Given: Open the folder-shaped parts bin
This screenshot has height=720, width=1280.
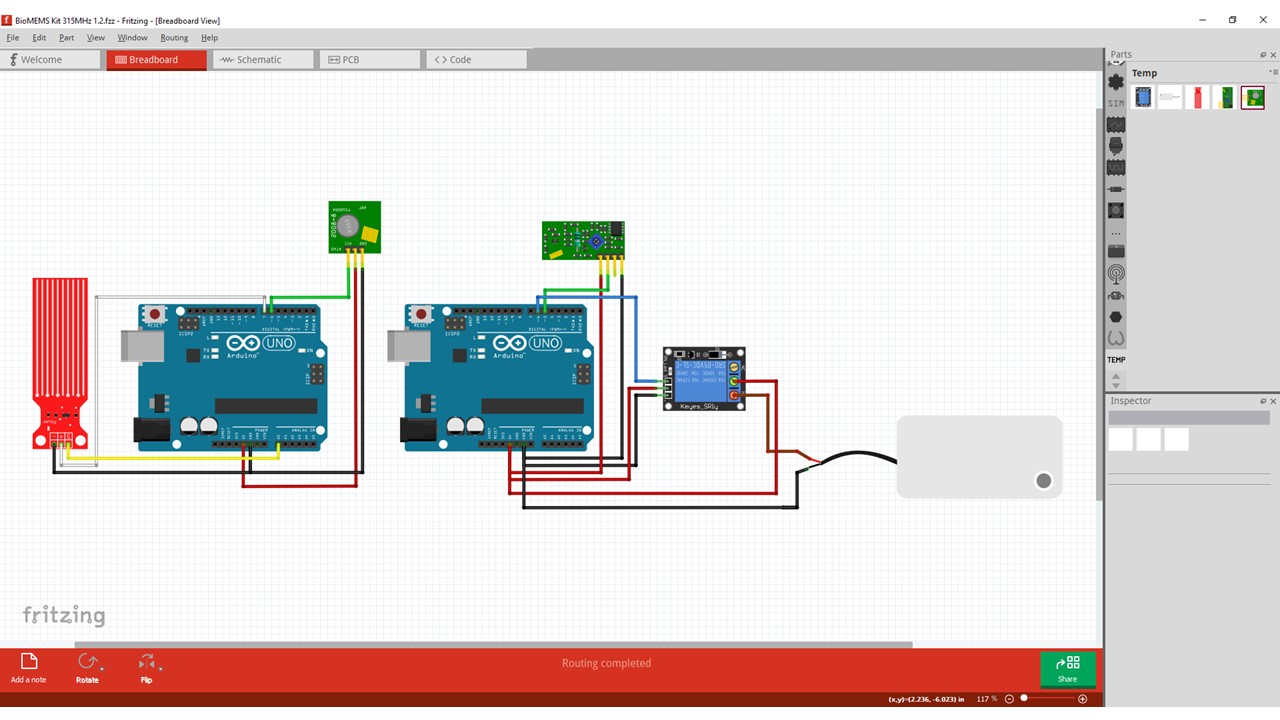Looking at the screenshot, I should [x=1116, y=252].
